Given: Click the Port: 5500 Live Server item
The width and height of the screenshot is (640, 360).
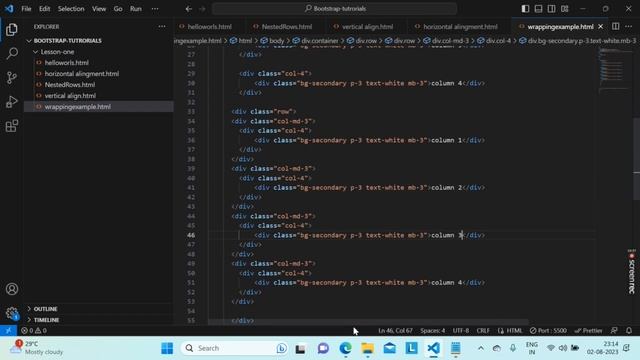Looking at the screenshot, I should pyautogui.click(x=548, y=331).
